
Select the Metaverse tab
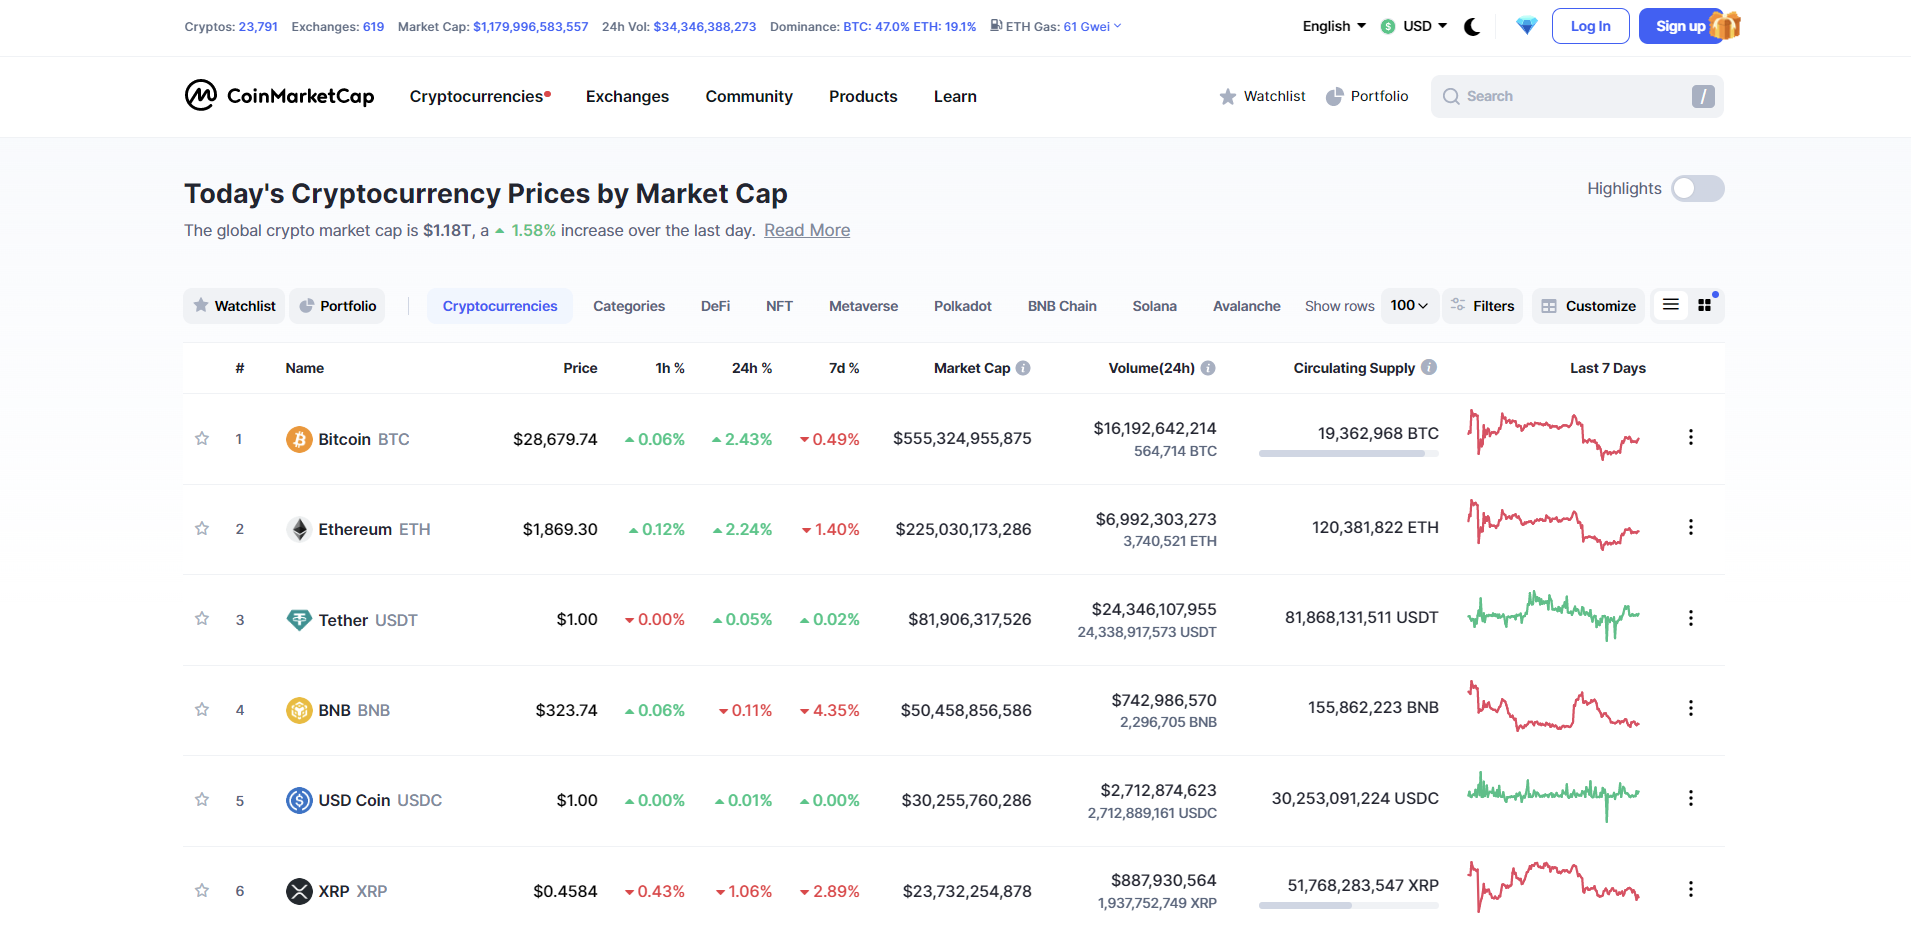[x=863, y=306]
